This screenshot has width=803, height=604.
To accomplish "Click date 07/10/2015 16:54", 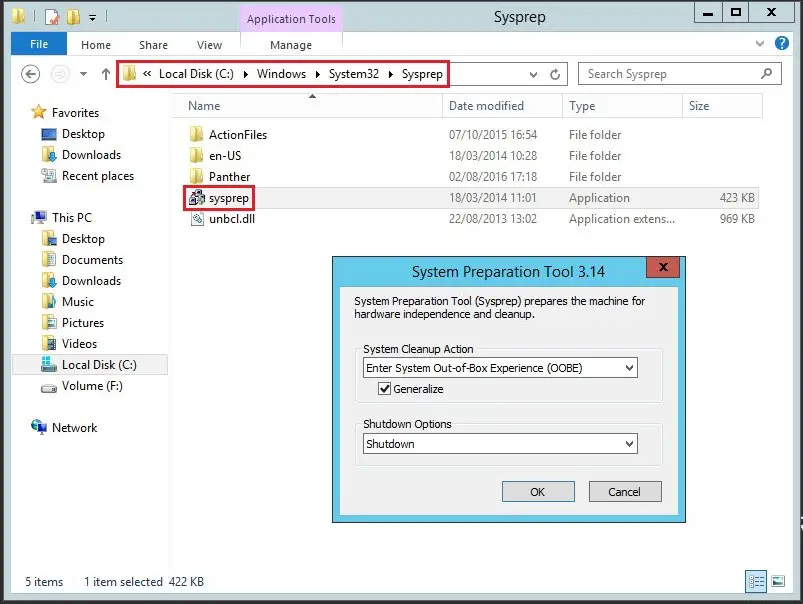I will coord(493,135).
